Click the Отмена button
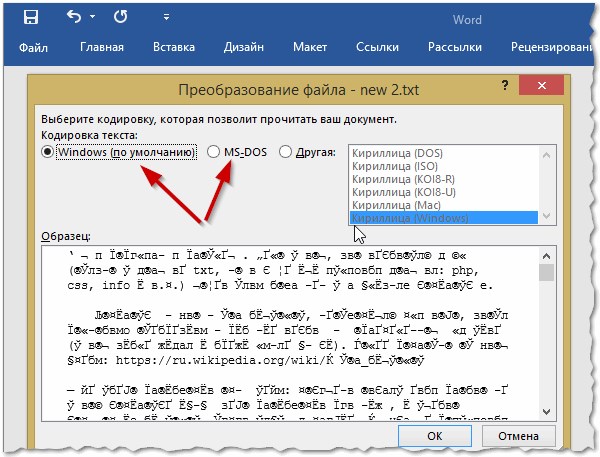The image size is (600, 457). click(x=518, y=436)
